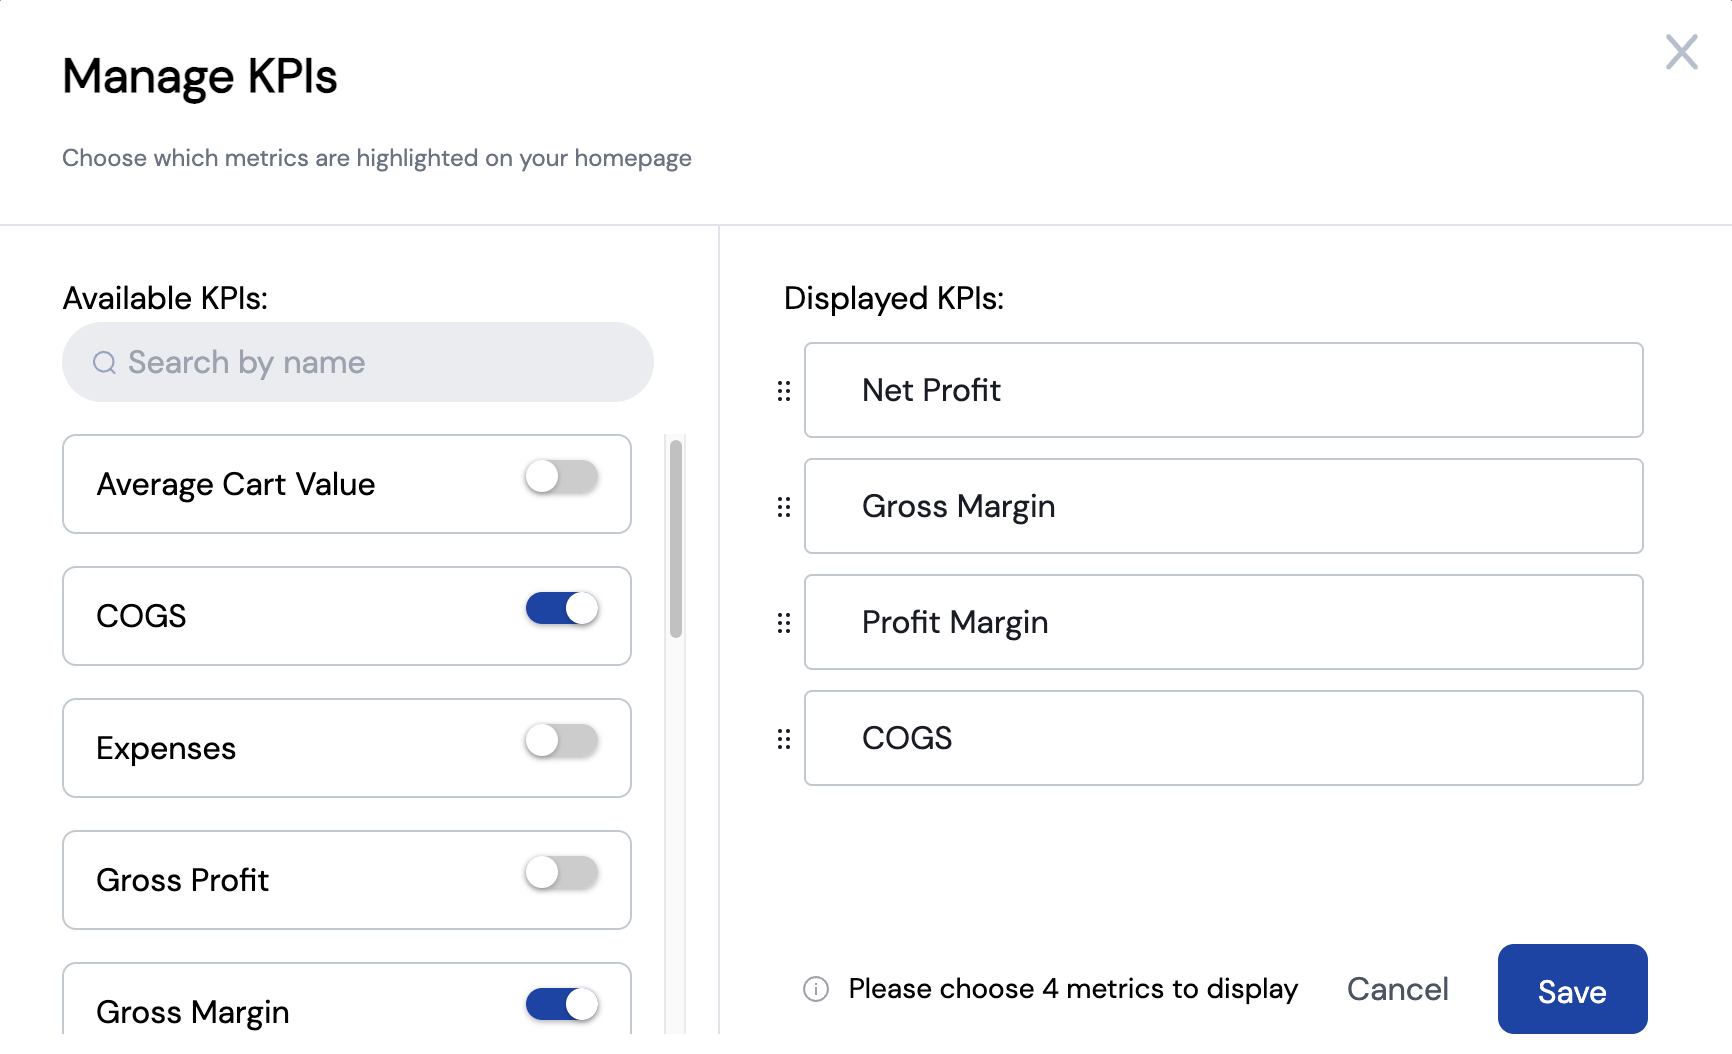The width and height of the screenshot is (1732, 1054).
Task: Click the drag handle beside Profit Margin
Action: [x=784, y=623]
